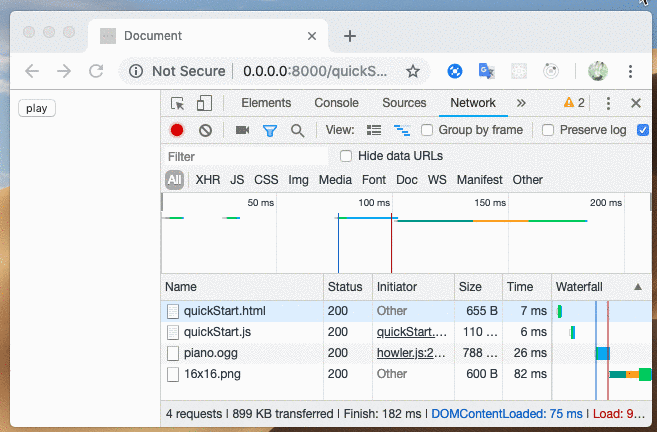
Task: Toggle the capture screenshots camera icon
Action: pyautogui.click(x=242, y=130)
